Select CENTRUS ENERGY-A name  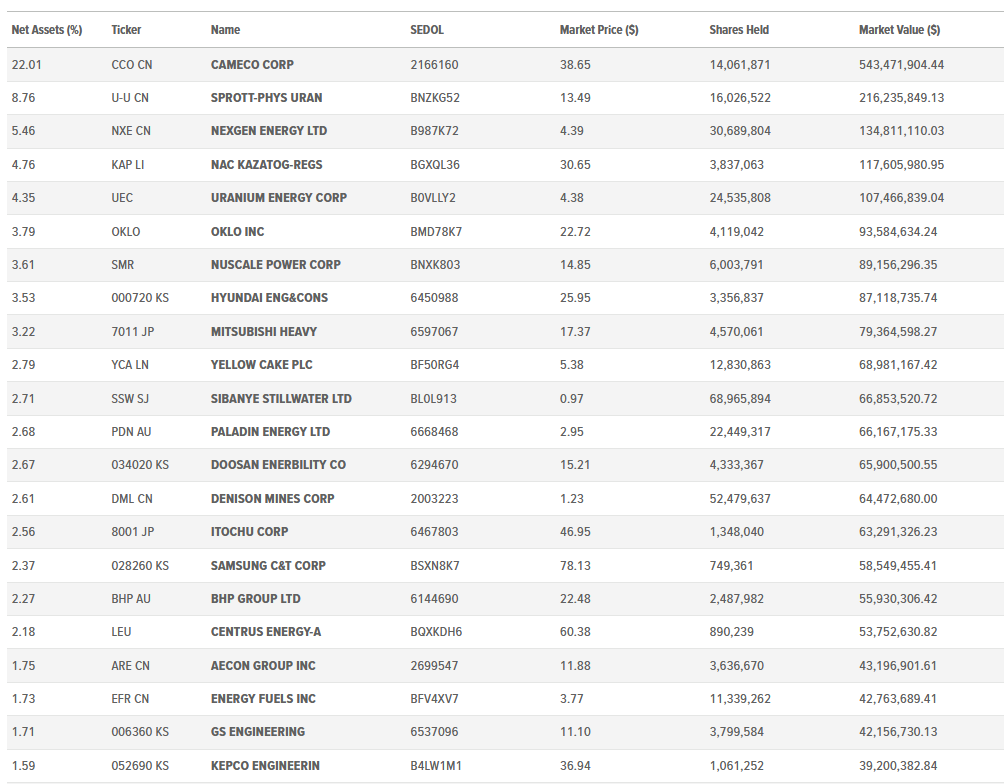pos(266,632)
